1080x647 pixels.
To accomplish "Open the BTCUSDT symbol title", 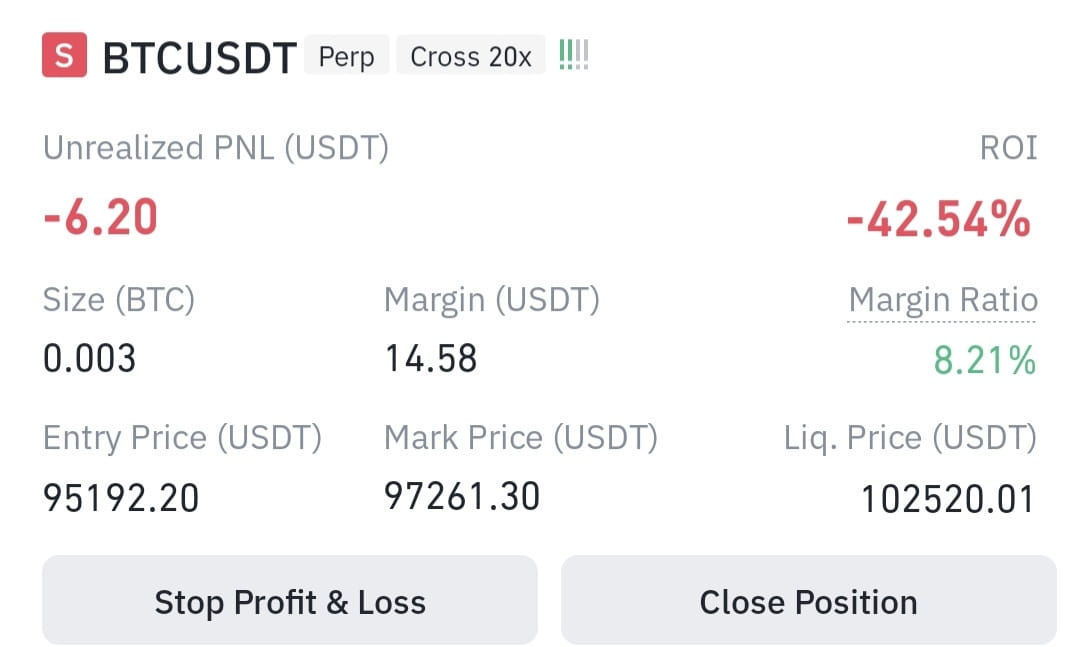I will pyautogui.click(x=200, y=57).
